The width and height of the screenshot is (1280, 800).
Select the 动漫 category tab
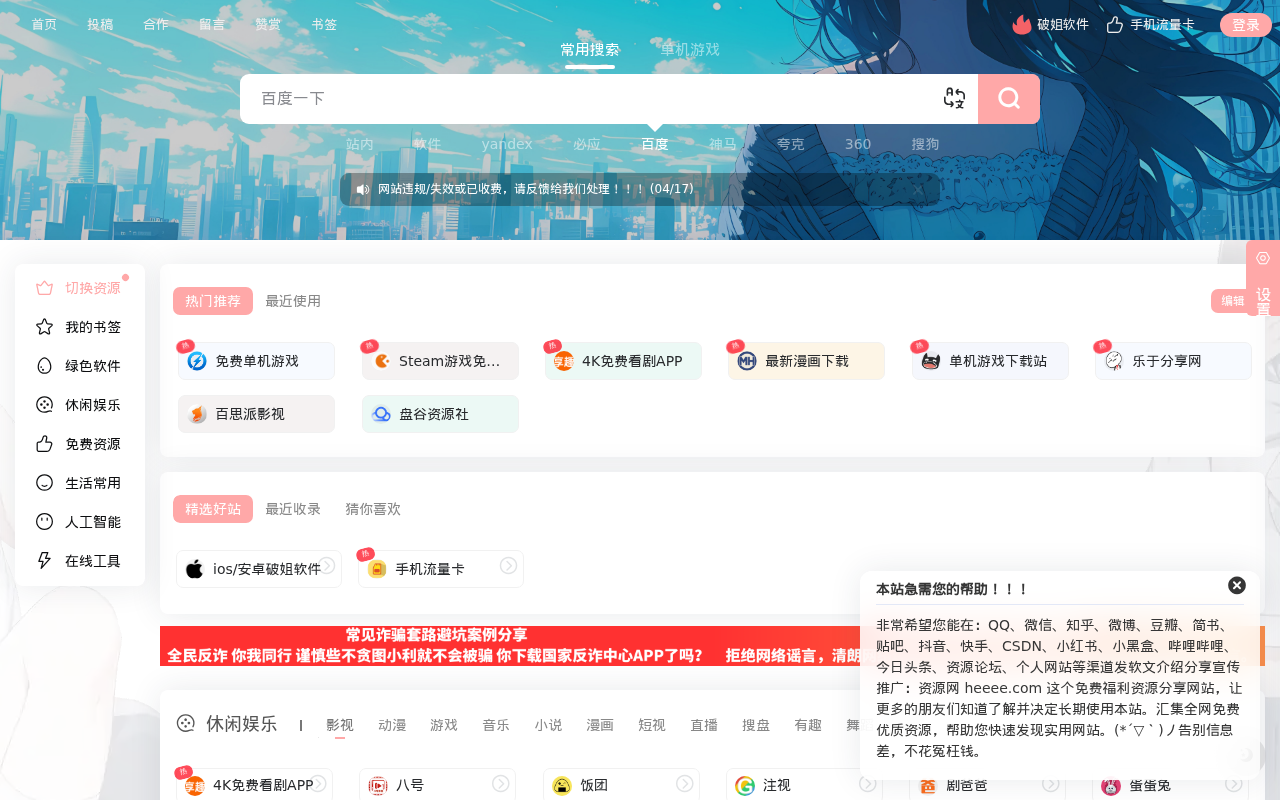(392, 725)
